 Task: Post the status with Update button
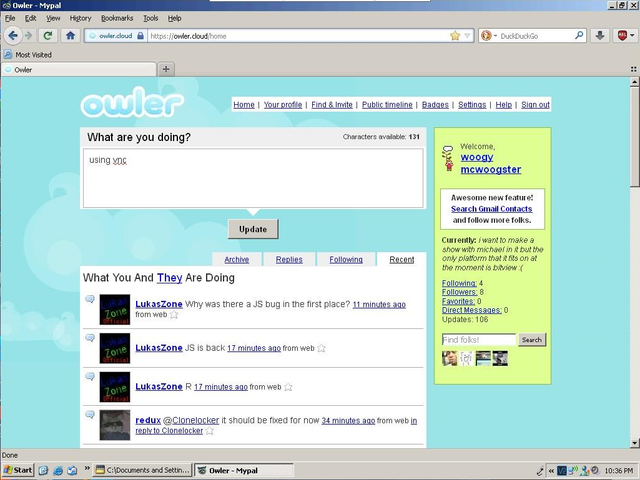point(253,229)
